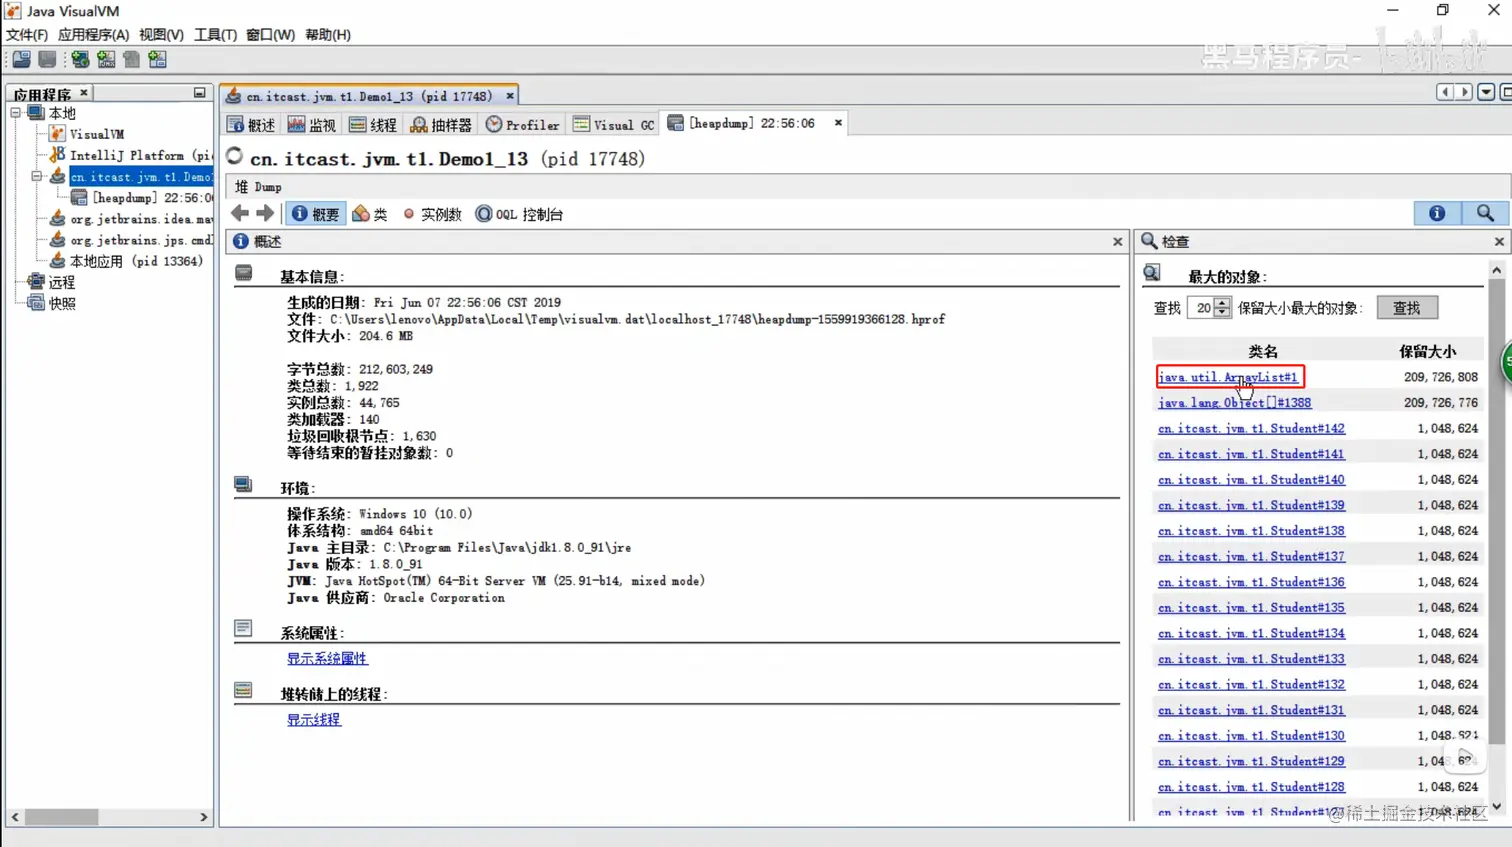Click the 20 object count input field

1201,308
